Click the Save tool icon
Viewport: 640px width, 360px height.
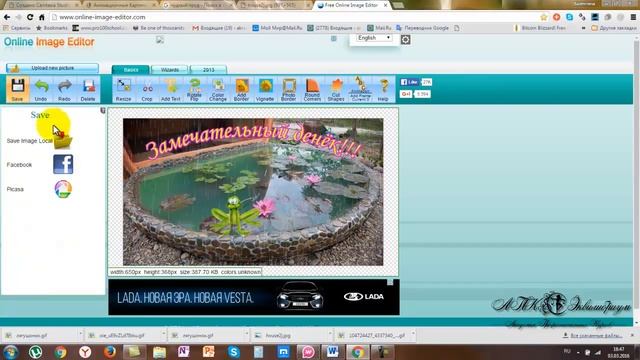pos(17,89)
